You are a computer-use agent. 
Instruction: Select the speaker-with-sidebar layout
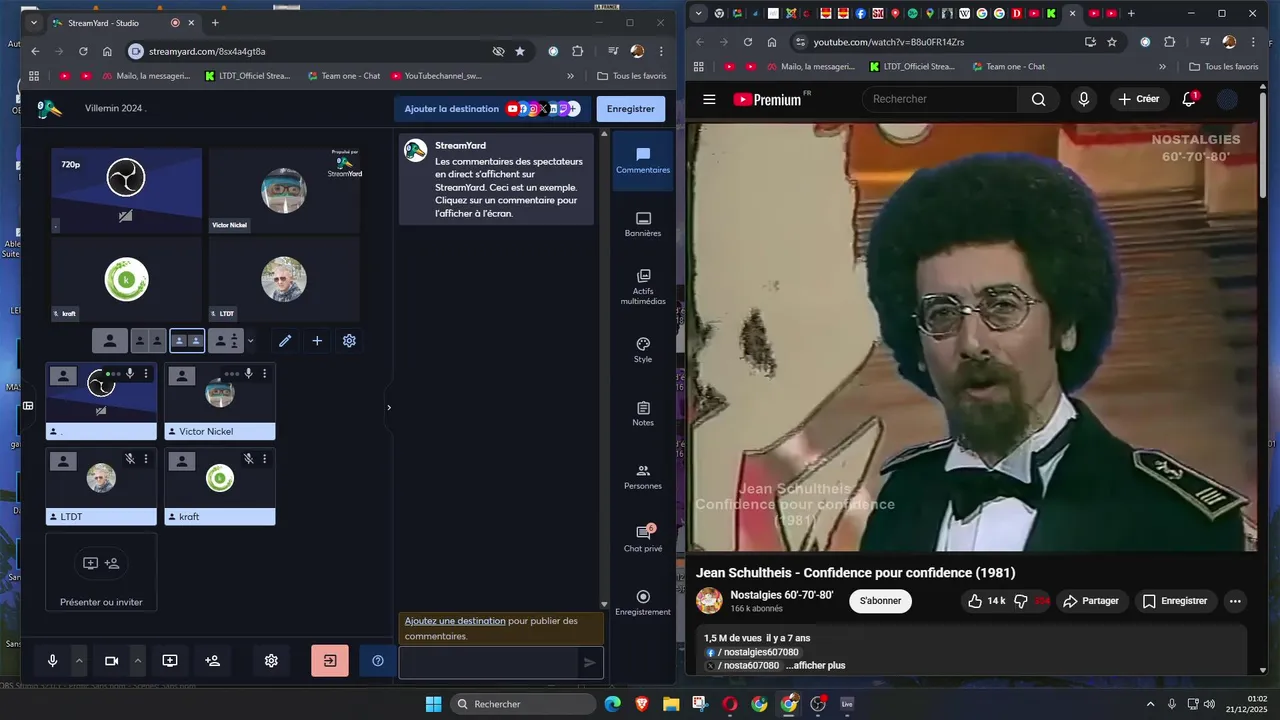(x=226, y=341)
